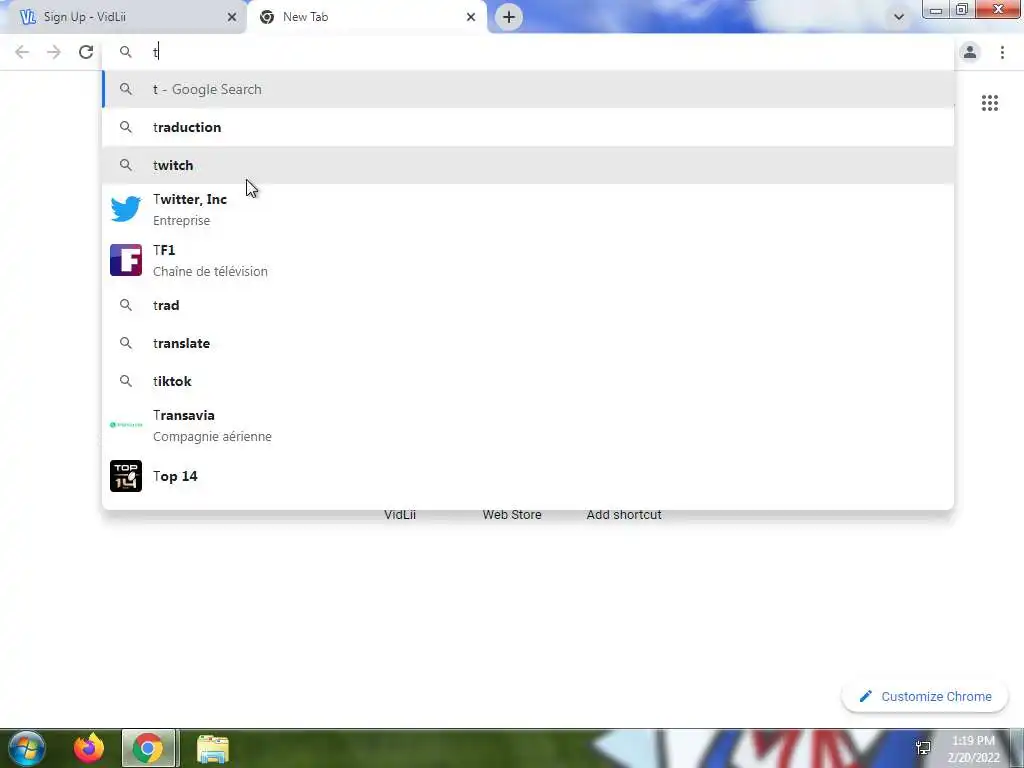Choose the 'translate' suggestion
Viewport: 1024px width, 768px height.
(528, 343)
